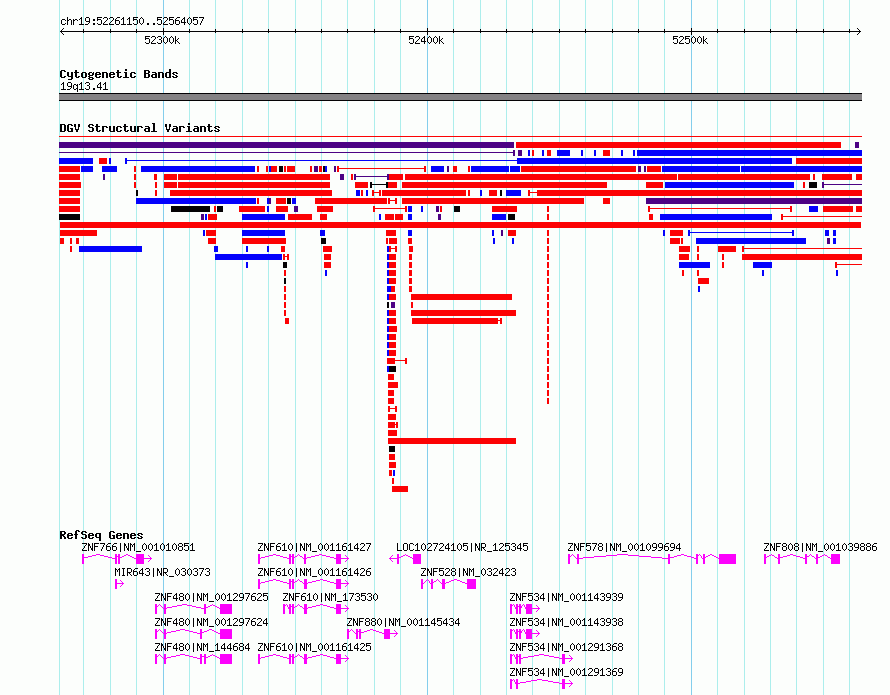Click the chr19:52261150..52564057 coordinates text
This screenshot has width=890, height=695.
[x=132, y=22]
